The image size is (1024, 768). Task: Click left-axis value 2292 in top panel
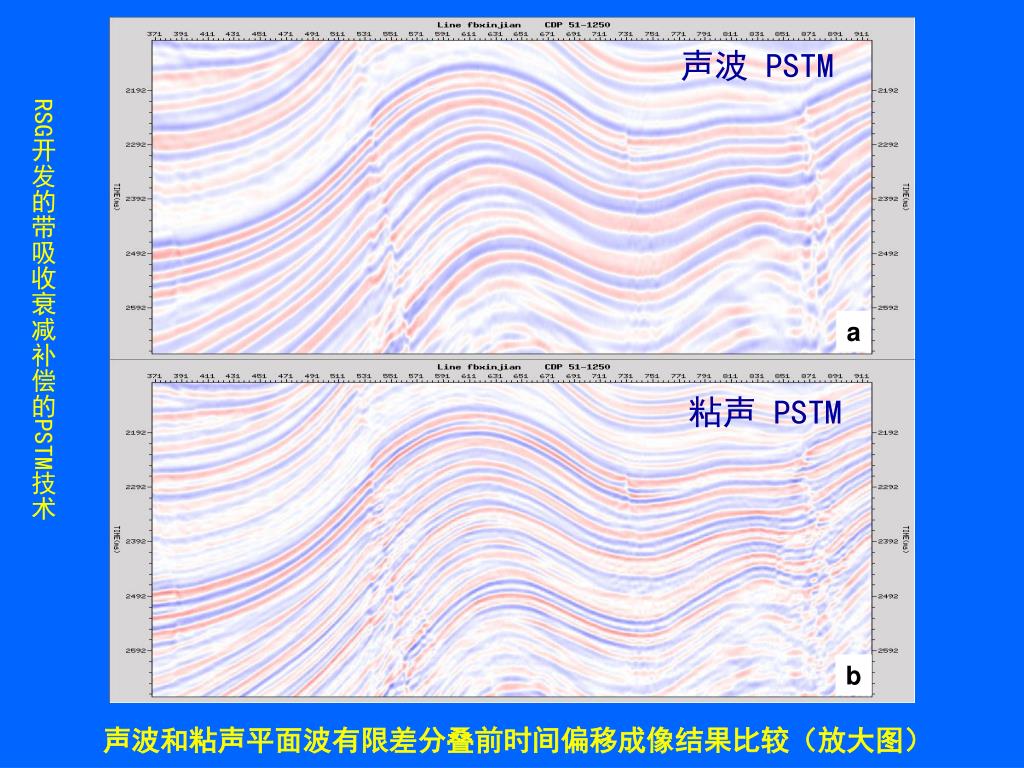click(x=136, y=144)
